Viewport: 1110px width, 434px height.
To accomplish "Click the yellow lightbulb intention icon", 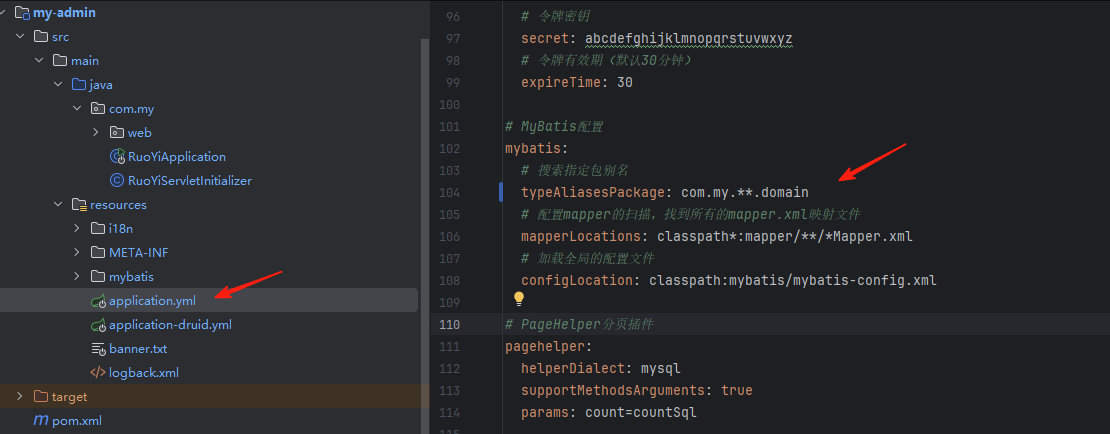I will (519, 299).
